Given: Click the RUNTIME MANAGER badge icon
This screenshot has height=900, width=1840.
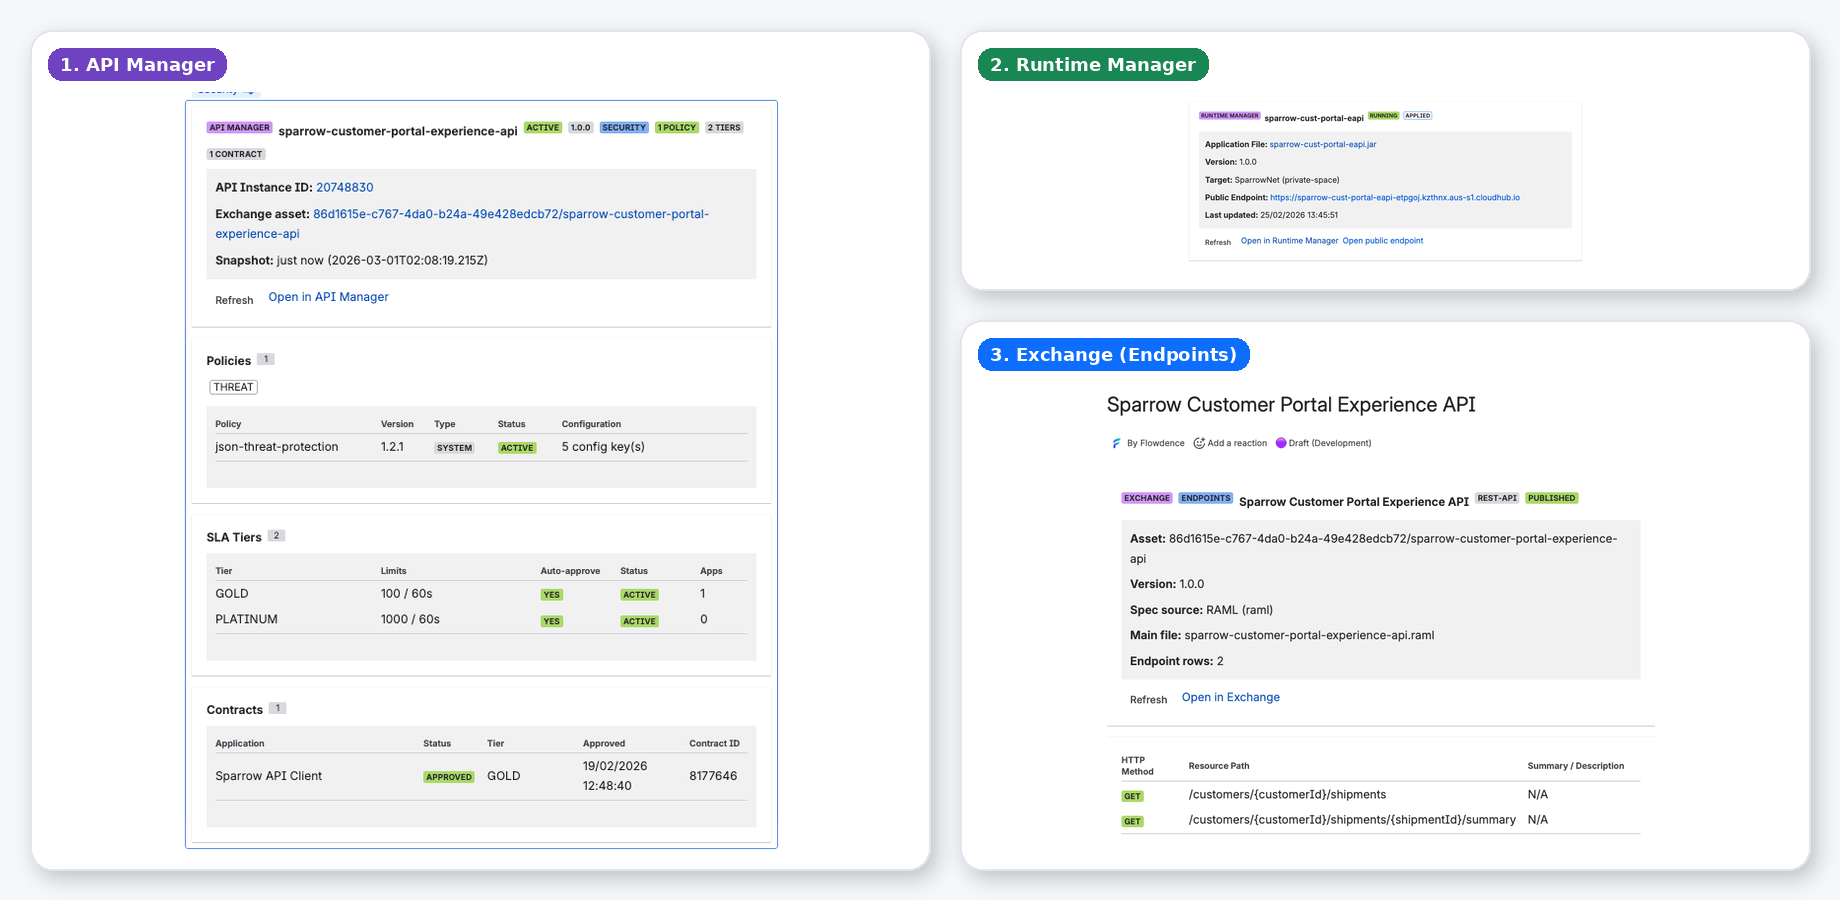Looking at the screenshot, I should pyautogui.click(x=1229, y=115).
